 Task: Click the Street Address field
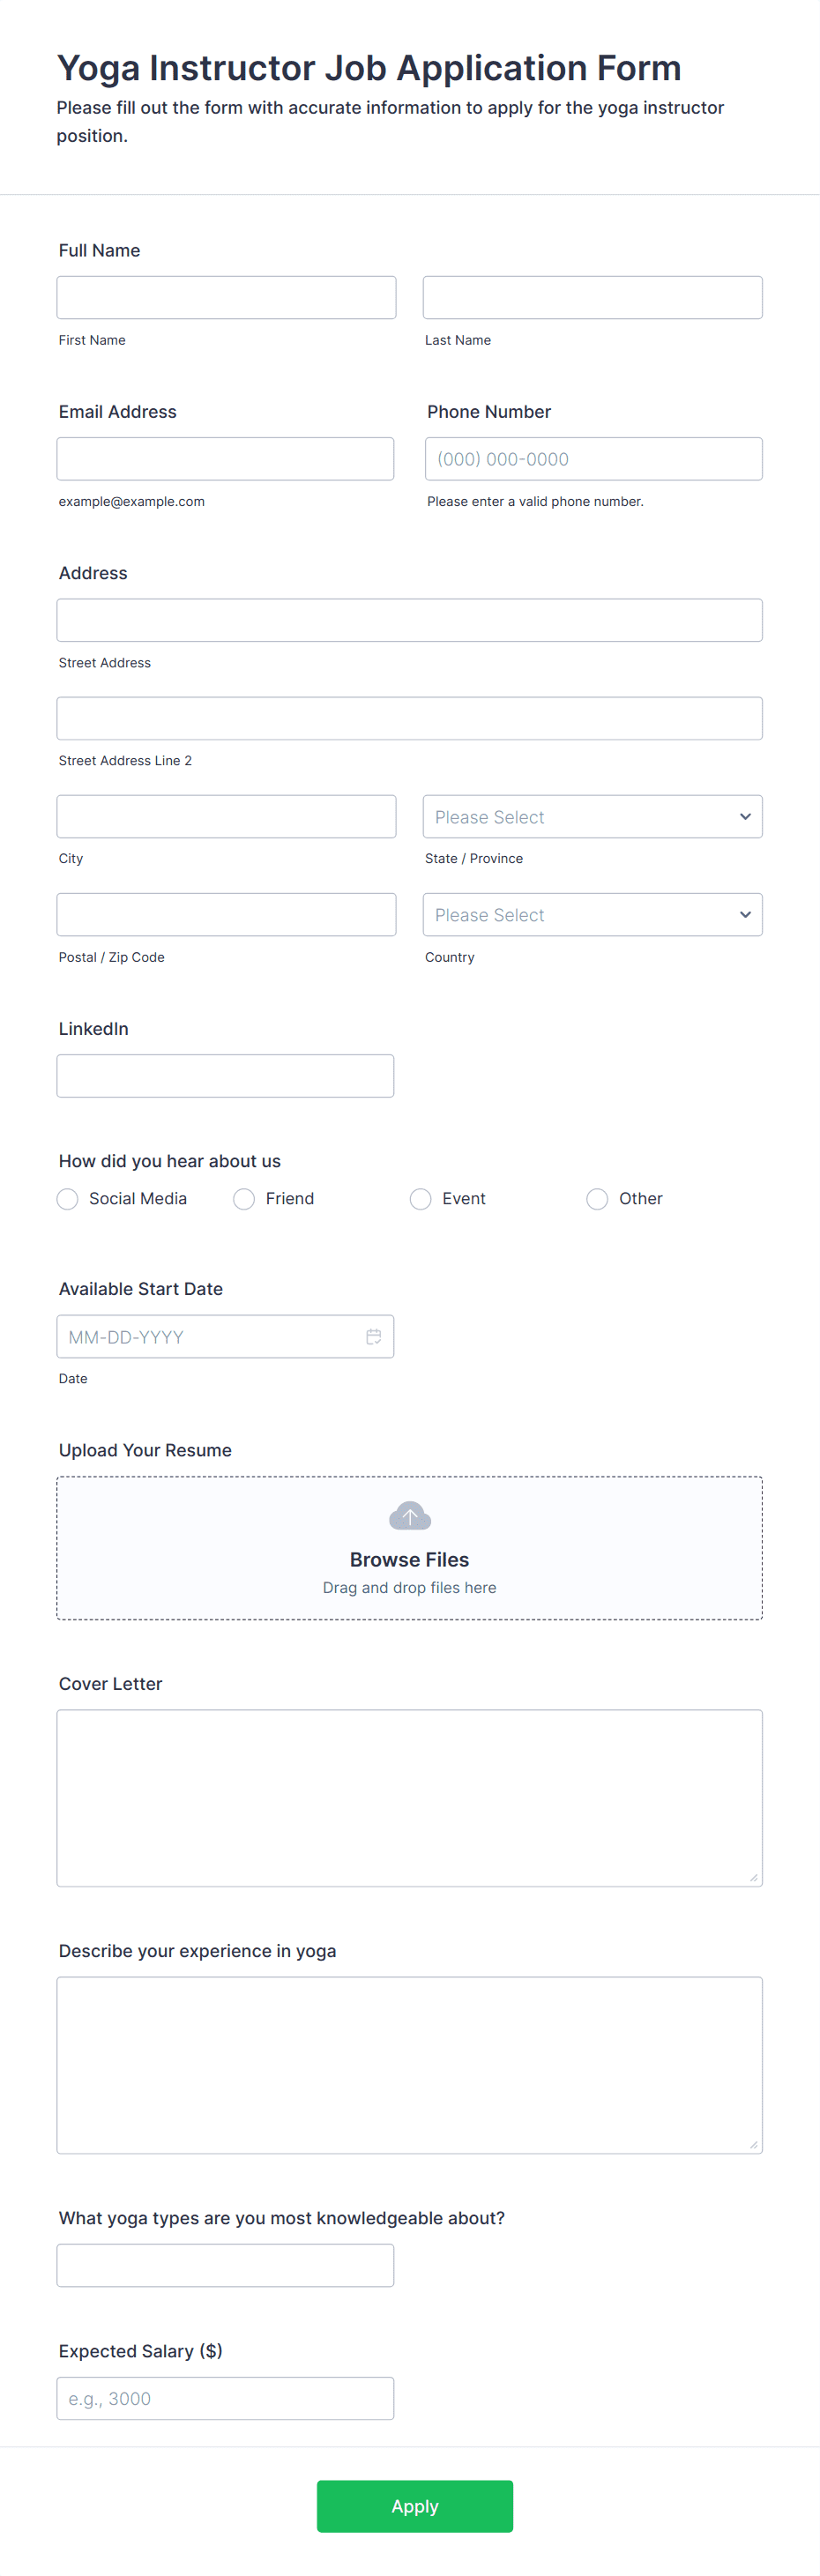coord(409,619)
